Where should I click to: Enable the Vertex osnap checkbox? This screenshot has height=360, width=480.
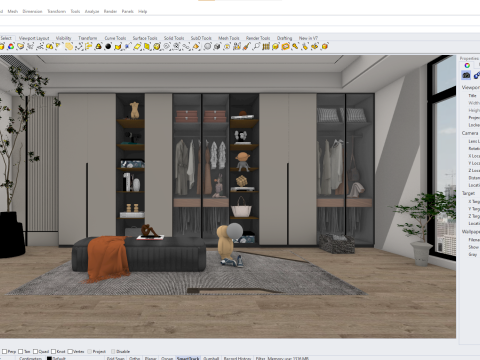point(70,351)
